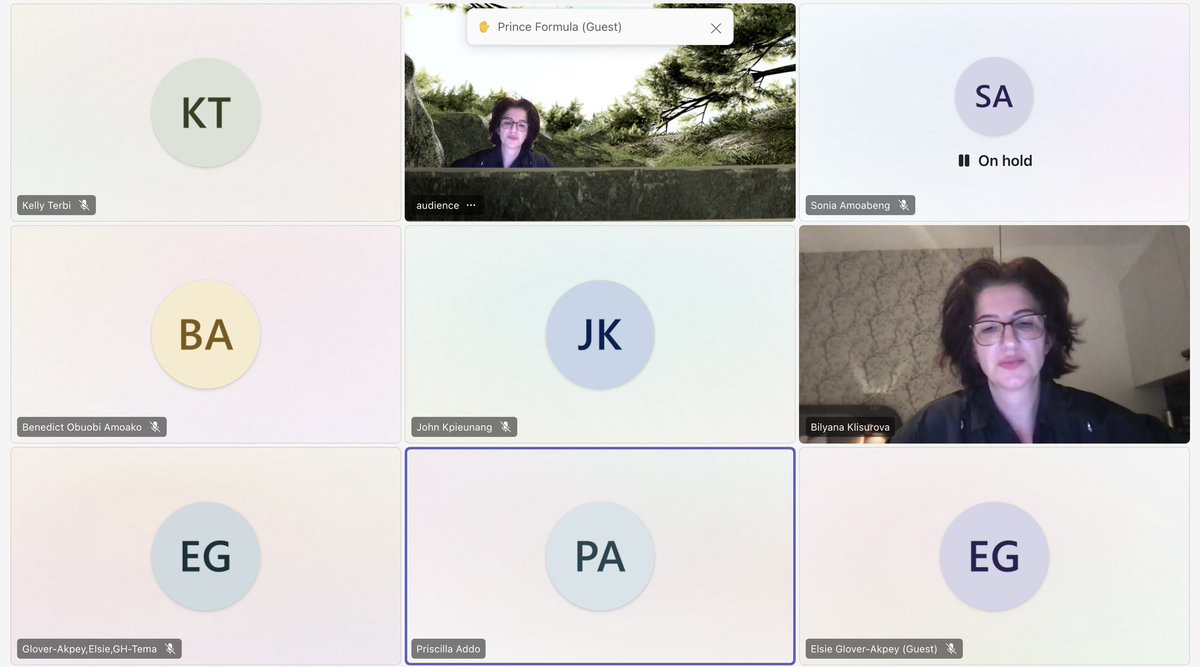Select the BA avatar circle
Screen dimensions: 1200x667
click(206, 335)
